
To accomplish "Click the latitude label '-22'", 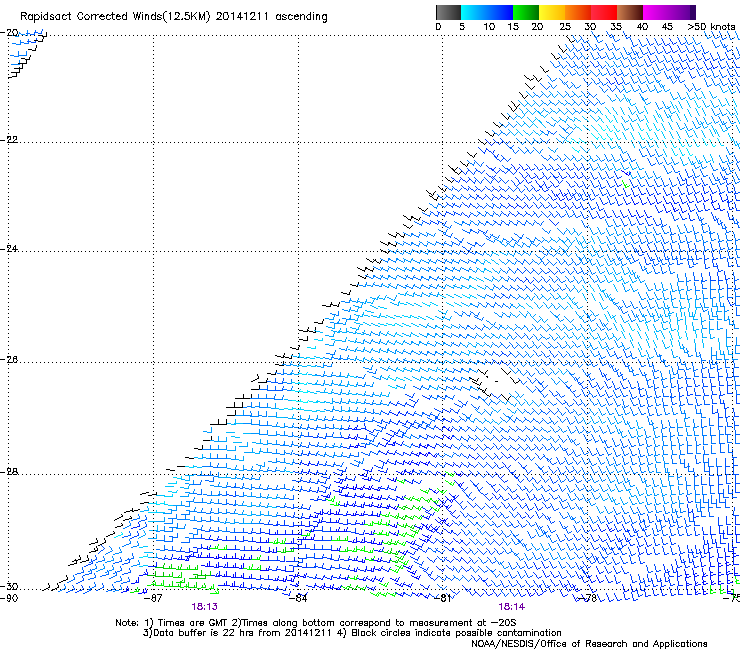I will pyautogui.click(x=9, y=140).
